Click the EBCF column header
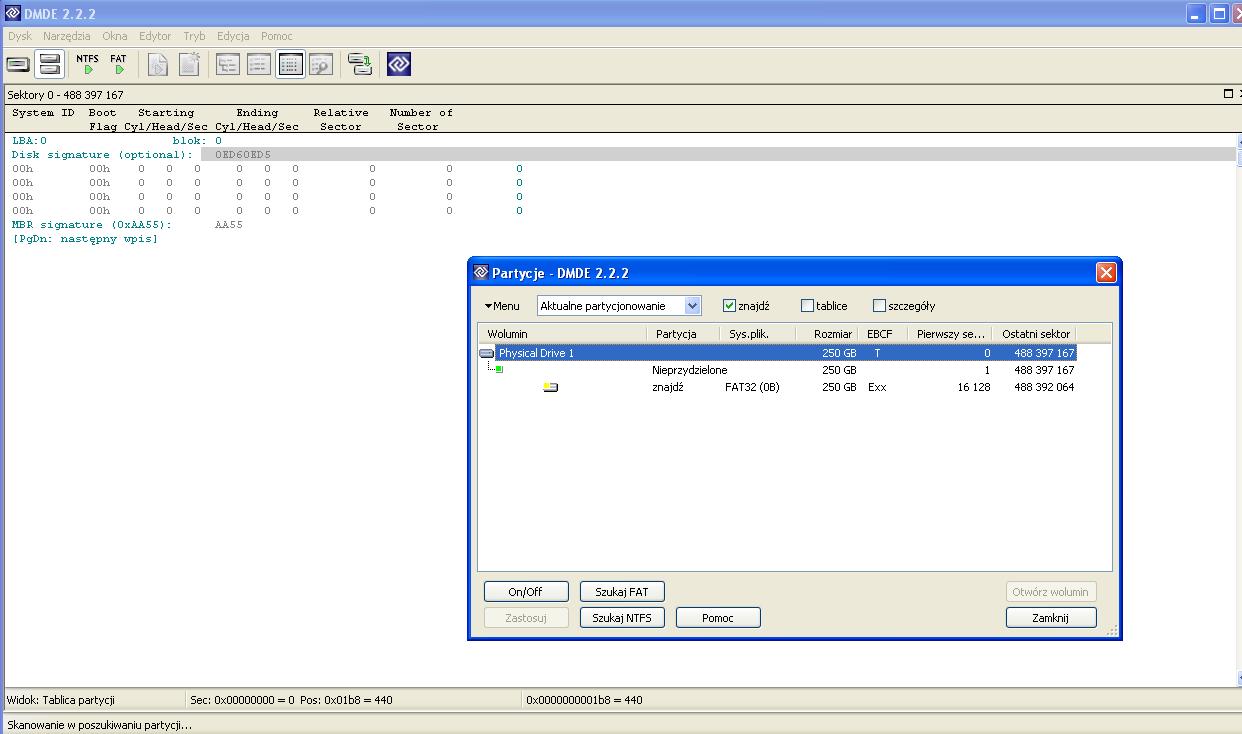This screenshot has height=734, width=1242. [883, 334]
